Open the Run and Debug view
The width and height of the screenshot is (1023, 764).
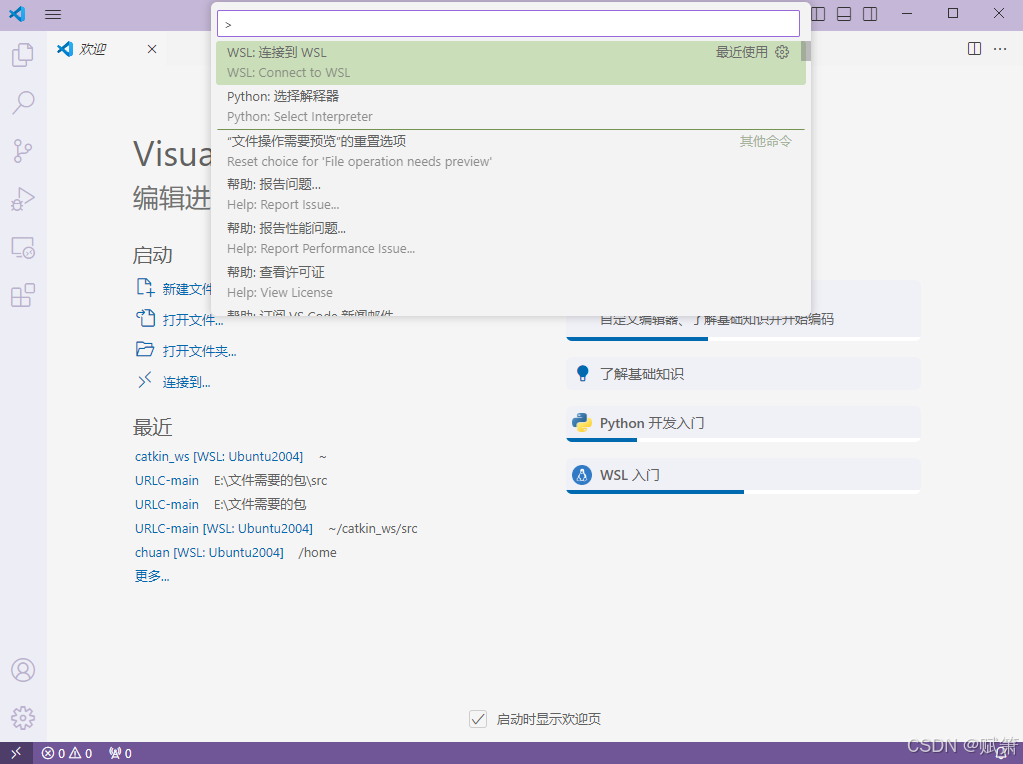click(x=23, y=199)
